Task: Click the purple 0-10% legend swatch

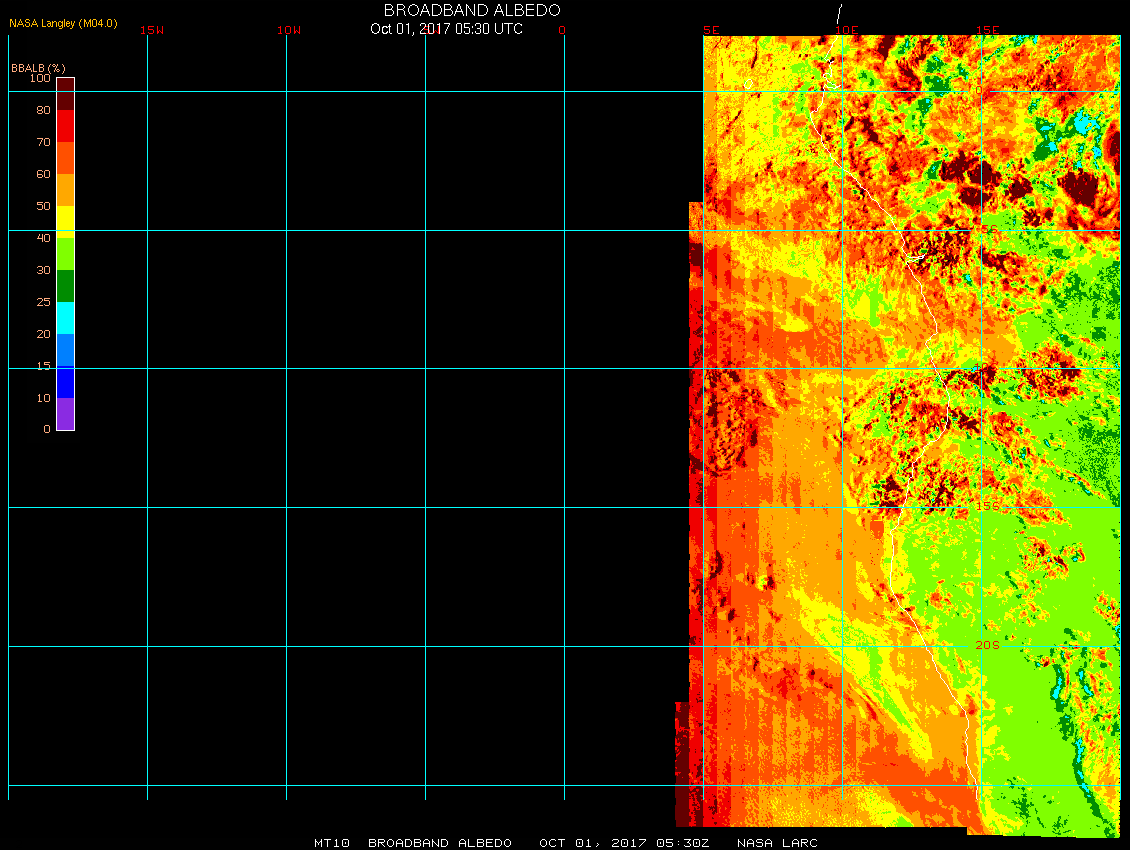Action: pos(65,414)
